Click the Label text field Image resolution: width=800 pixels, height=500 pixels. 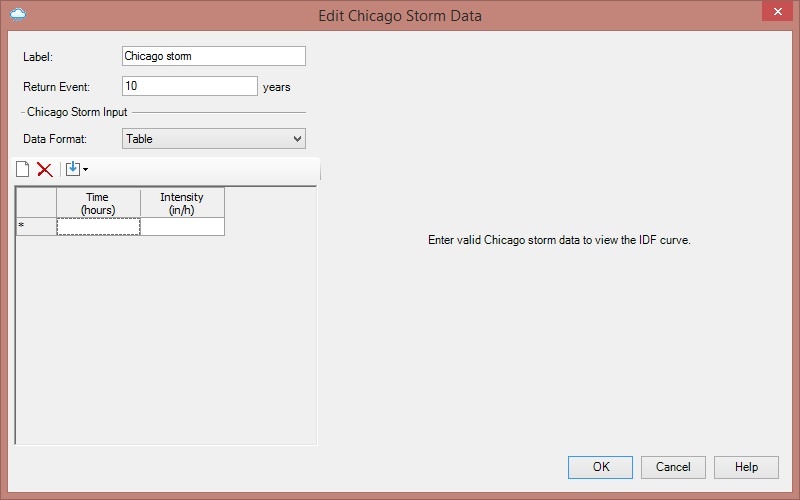214,56
